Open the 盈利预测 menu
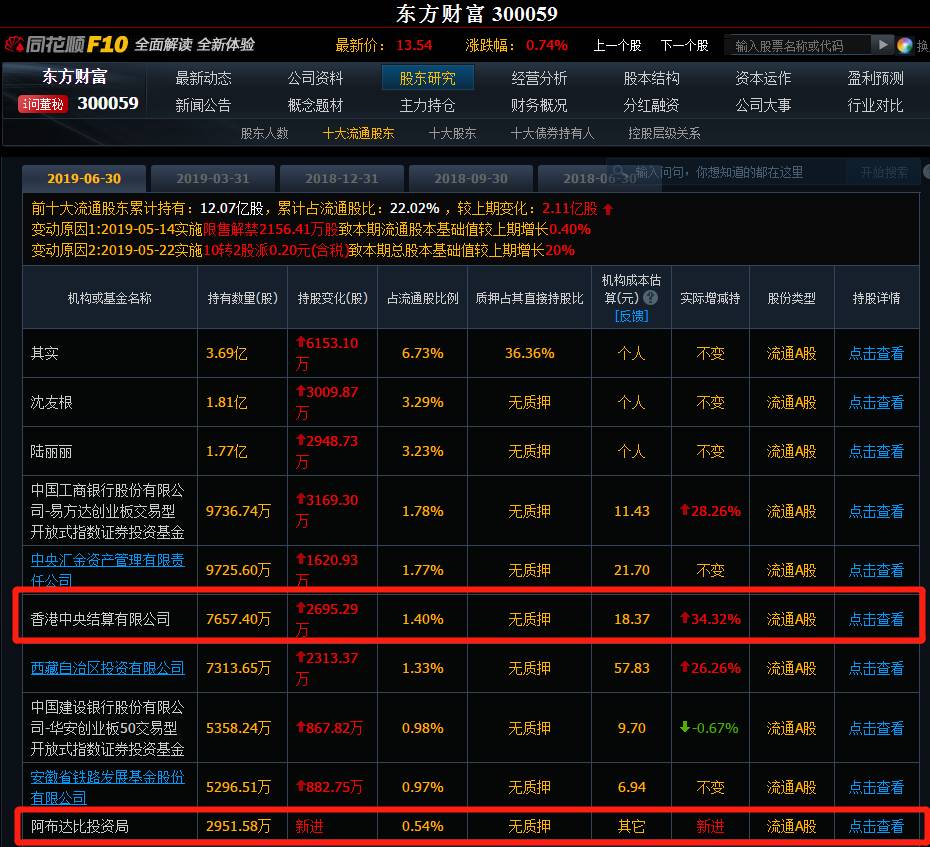 tap(875, 78)
